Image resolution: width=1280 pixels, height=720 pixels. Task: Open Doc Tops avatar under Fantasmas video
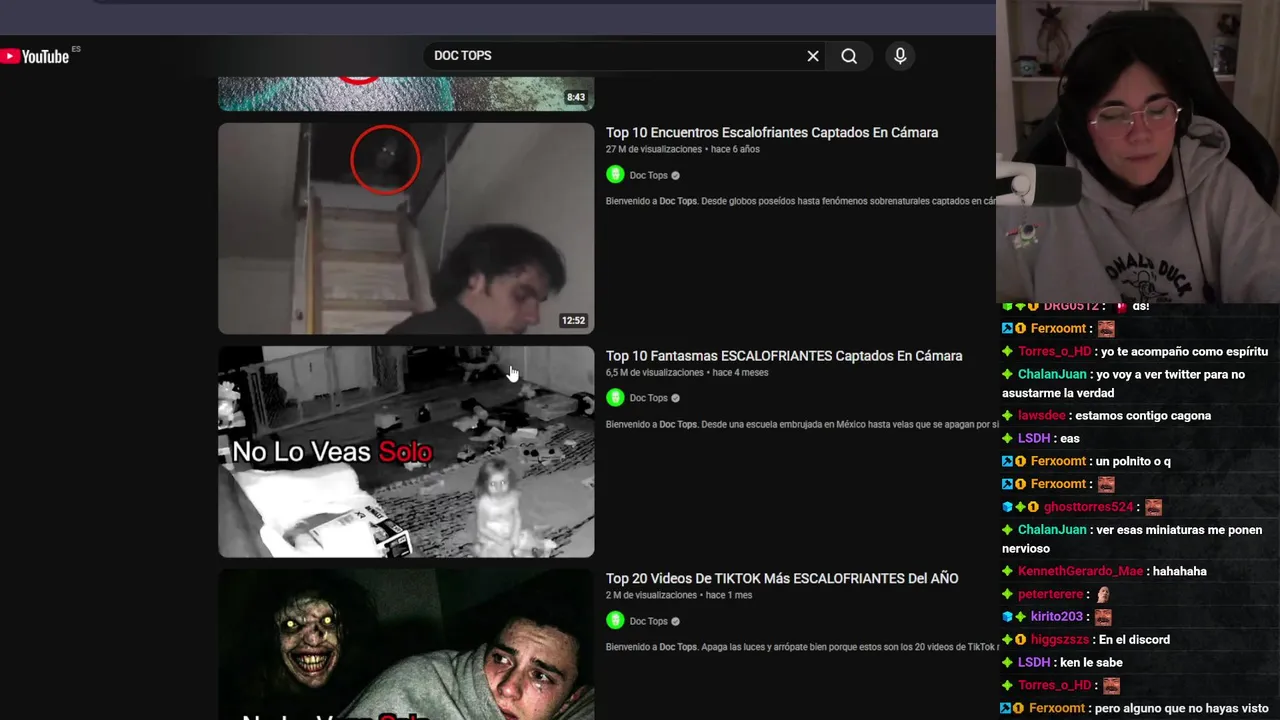click(x=615, y=398)
